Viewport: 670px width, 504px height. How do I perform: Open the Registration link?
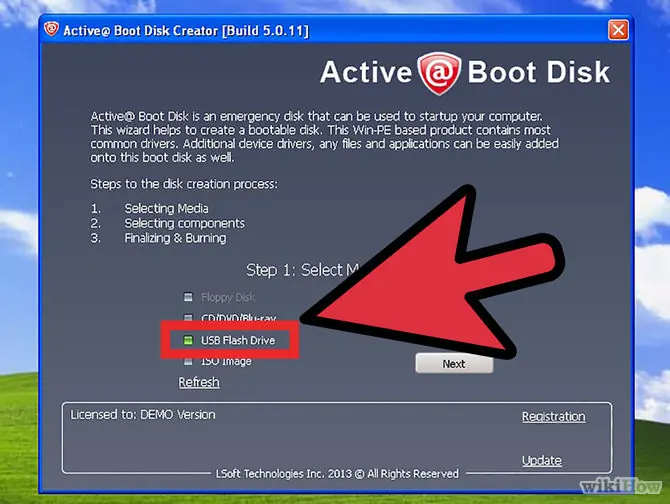point(554,416)
